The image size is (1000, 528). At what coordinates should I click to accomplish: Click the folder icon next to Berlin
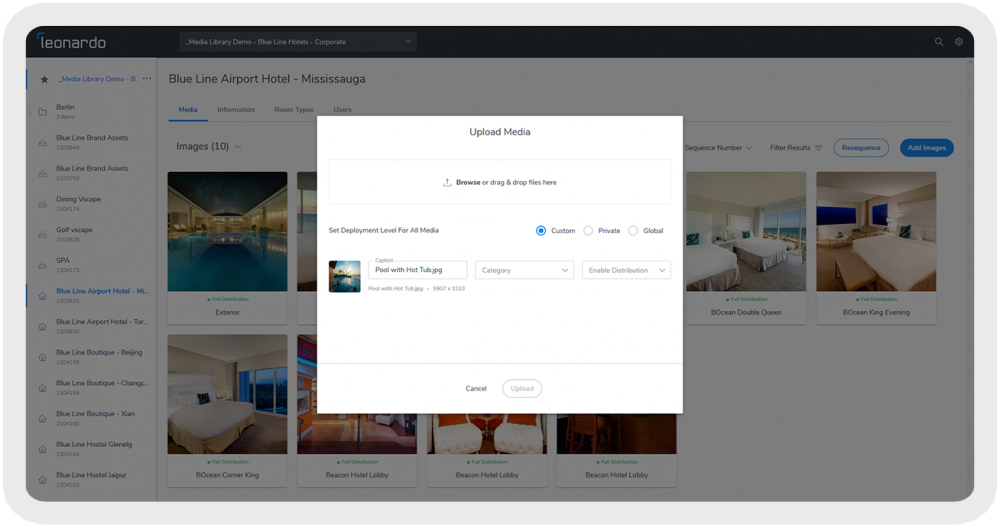(43, 112)
